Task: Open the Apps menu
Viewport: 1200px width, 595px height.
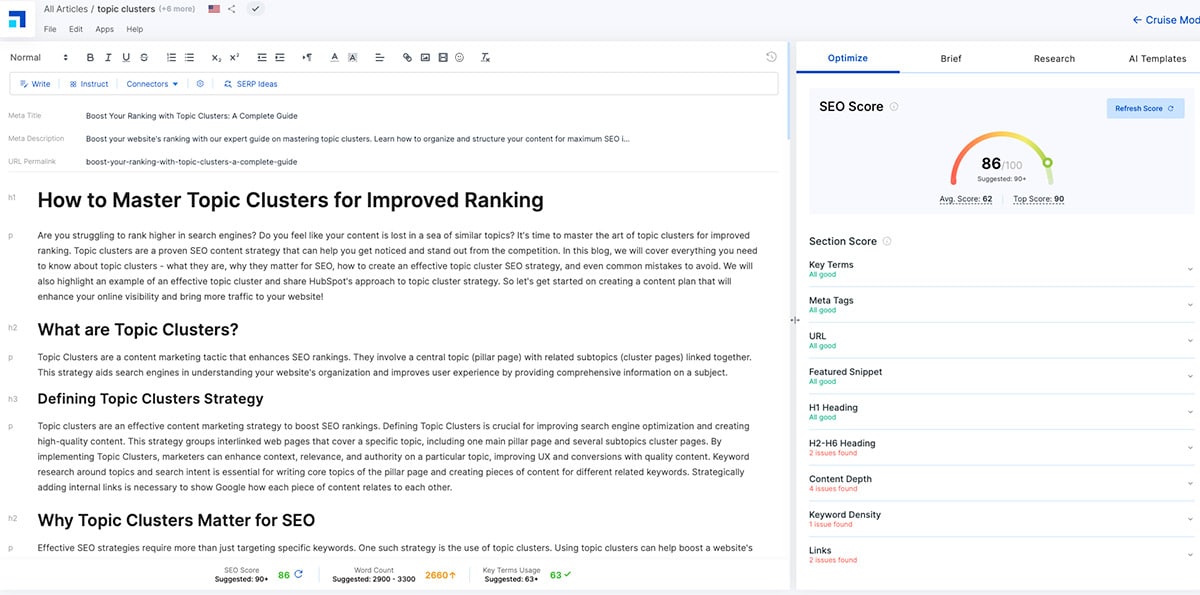Action: point(104,29)
